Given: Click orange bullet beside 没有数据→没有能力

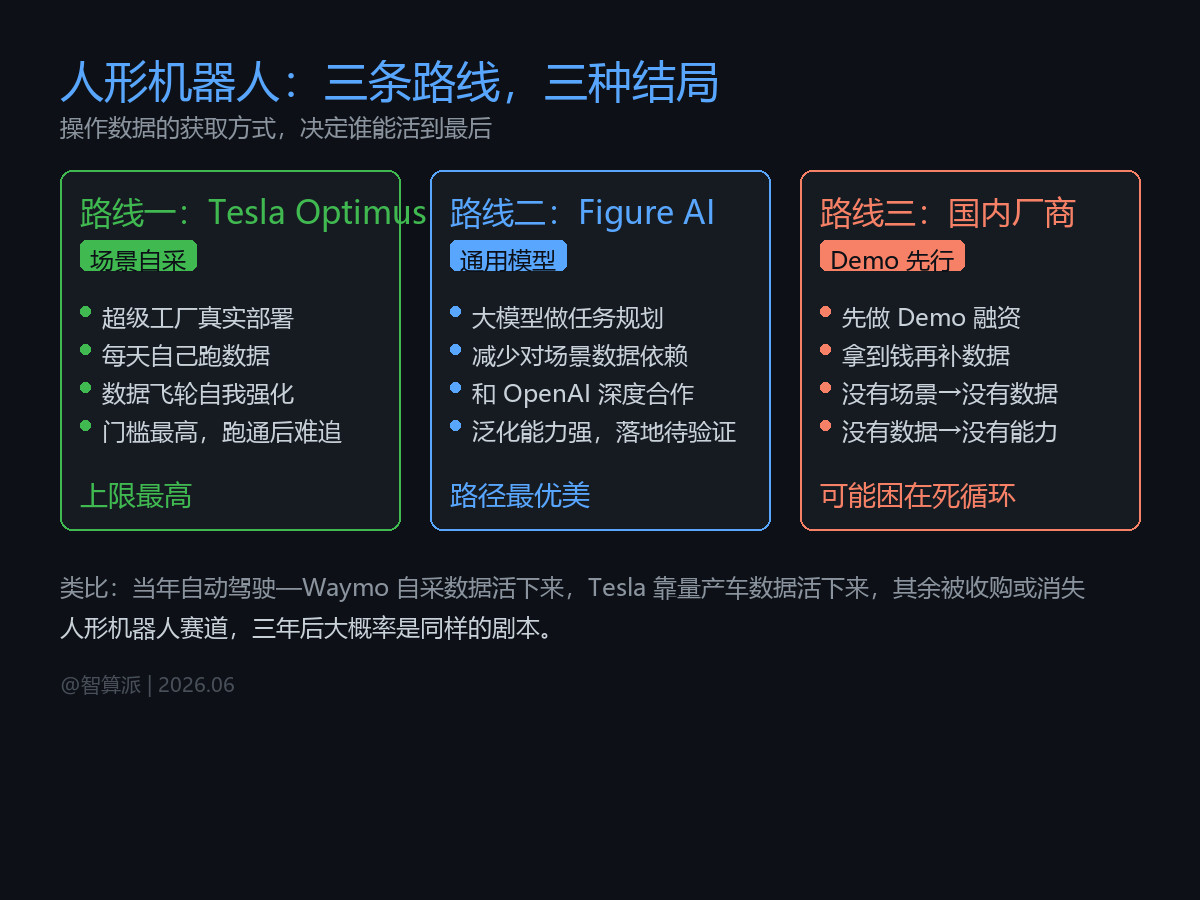Looking at the screenshot, I should point(825,426).
